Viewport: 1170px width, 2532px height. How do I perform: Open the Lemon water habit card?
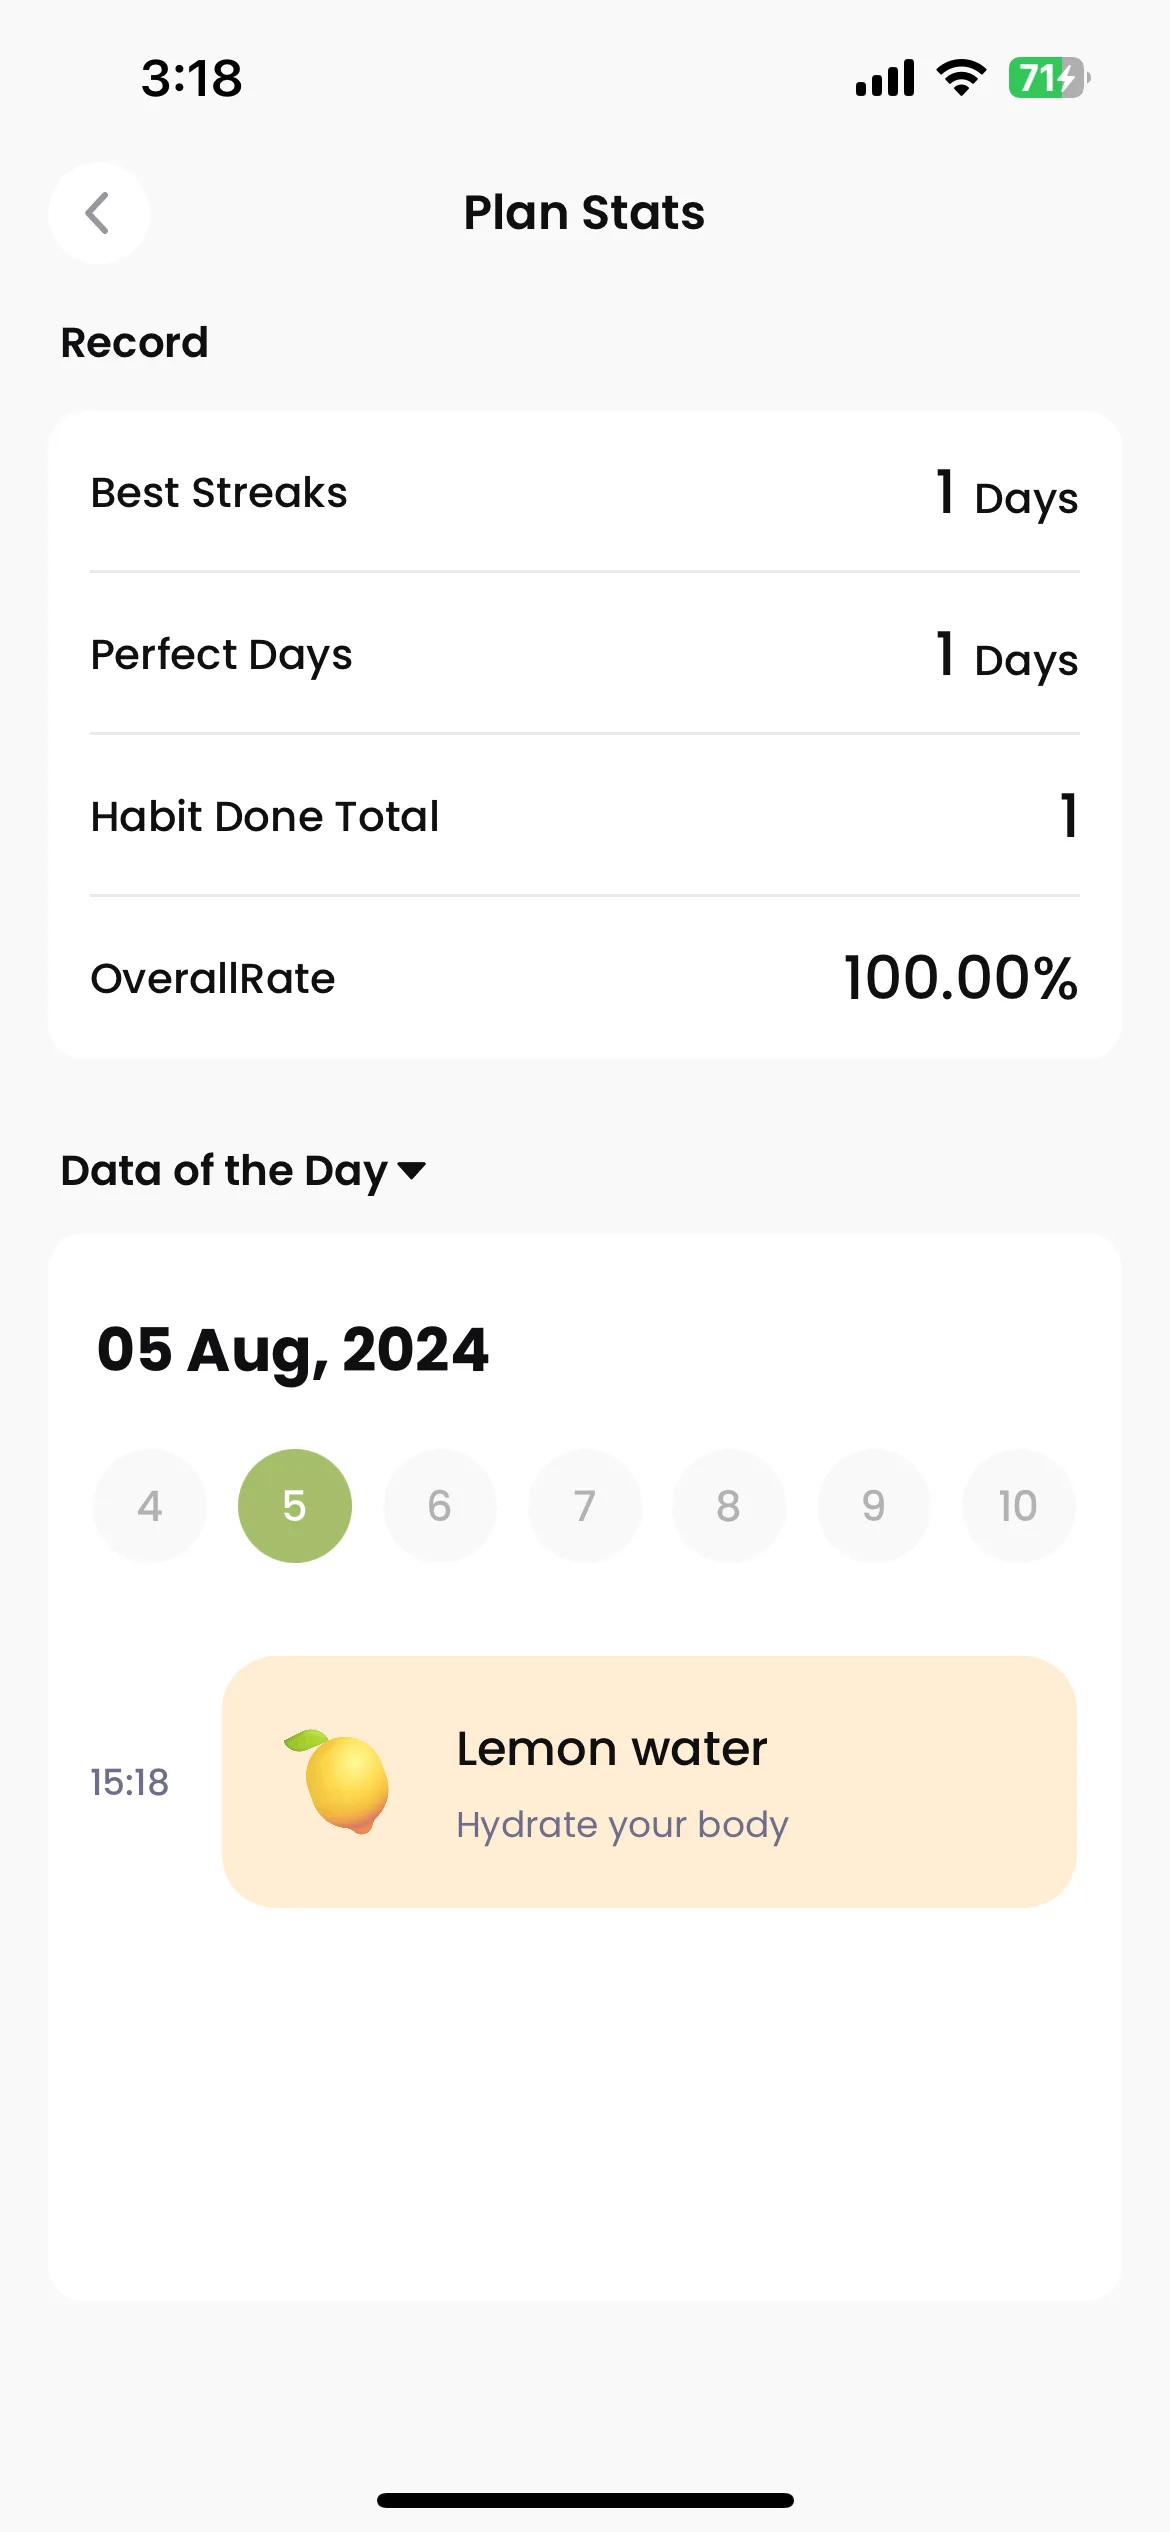pos(649,1782)
